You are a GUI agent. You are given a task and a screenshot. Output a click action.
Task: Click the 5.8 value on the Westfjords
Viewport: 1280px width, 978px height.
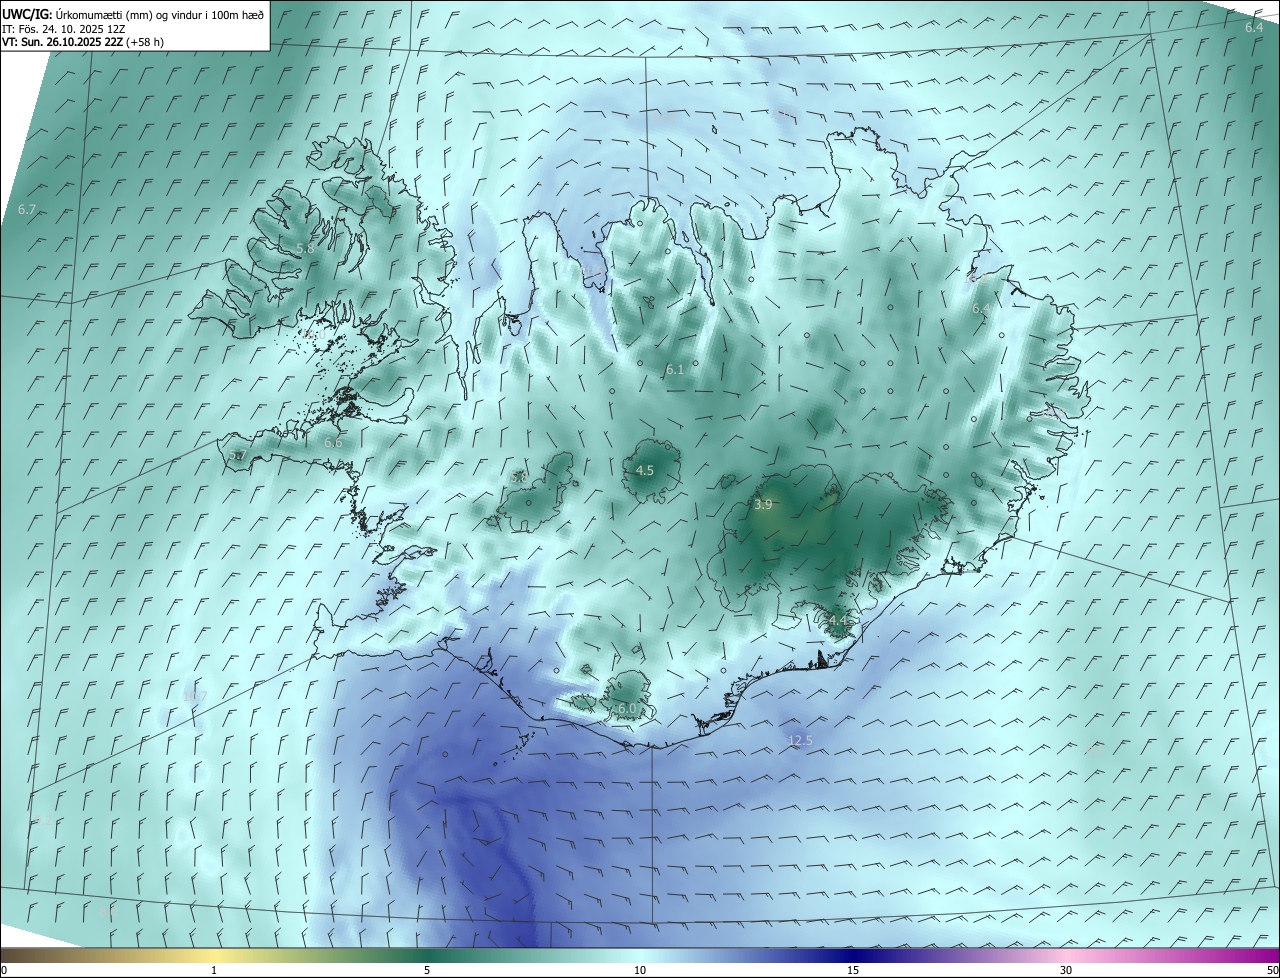point(305,248)
